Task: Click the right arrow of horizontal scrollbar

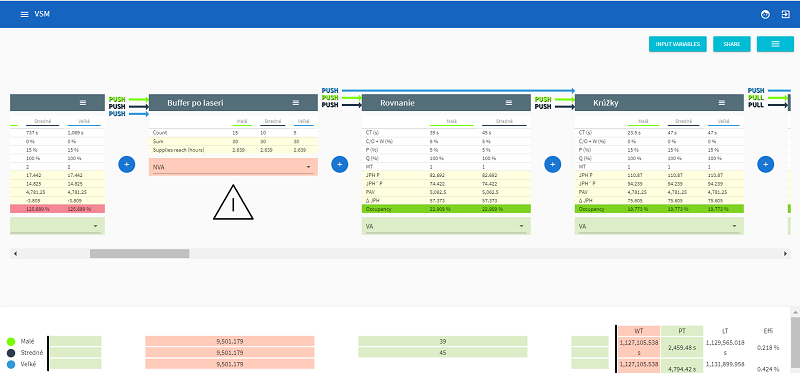Action: click(786, 254)
